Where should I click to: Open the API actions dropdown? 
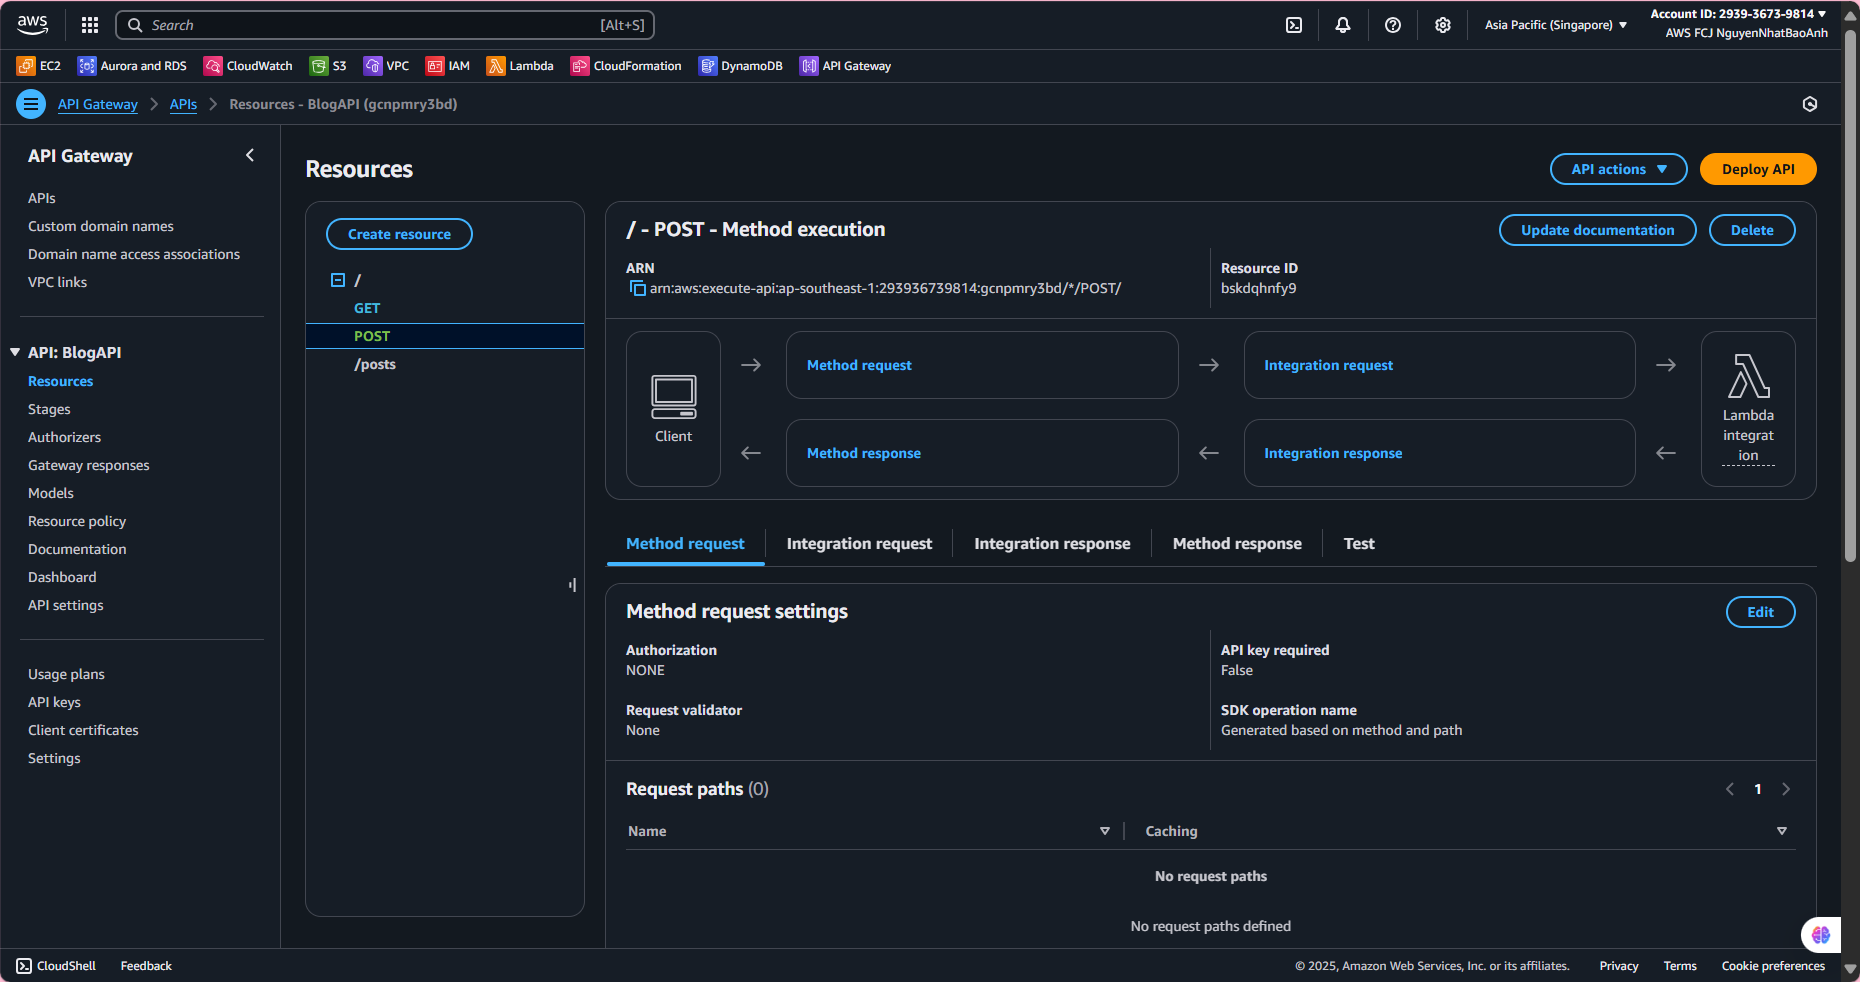pyautogui.click(x=1618, y=169)
